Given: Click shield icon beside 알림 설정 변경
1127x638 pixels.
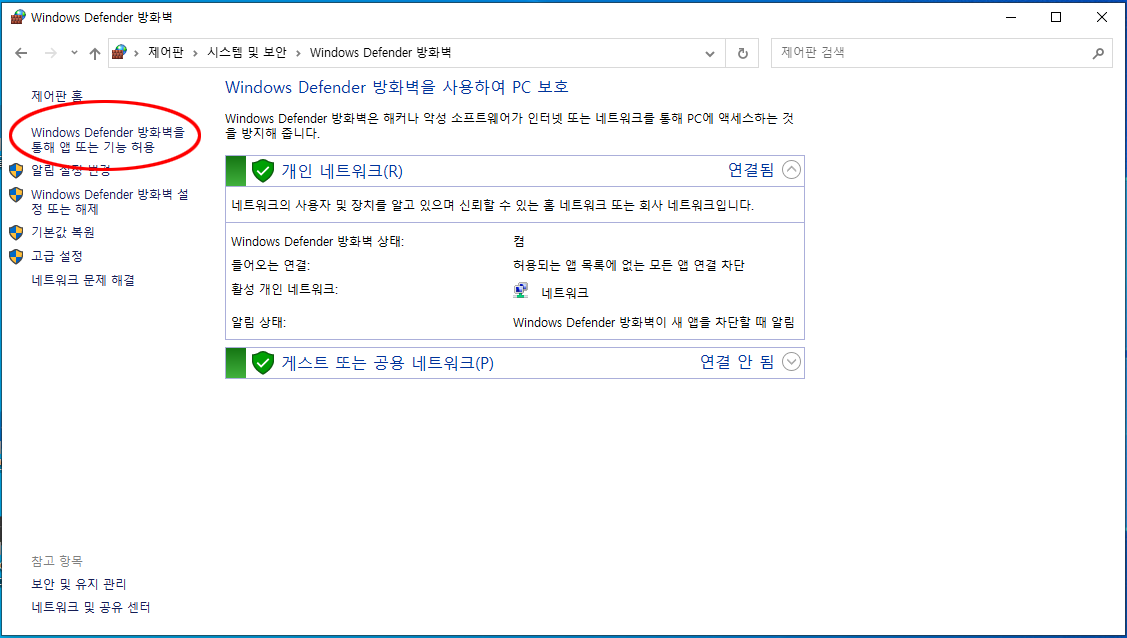Looking at the screenshot, I should click(x=16, y=170).
